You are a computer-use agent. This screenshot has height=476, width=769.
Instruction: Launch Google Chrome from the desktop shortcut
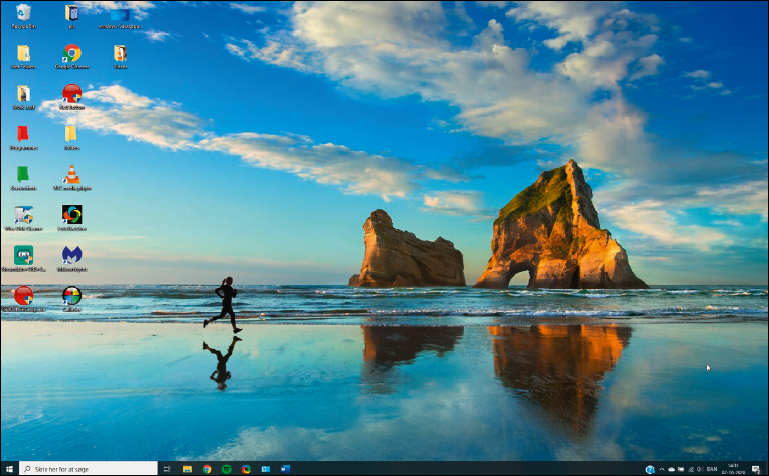coord(72,53)
